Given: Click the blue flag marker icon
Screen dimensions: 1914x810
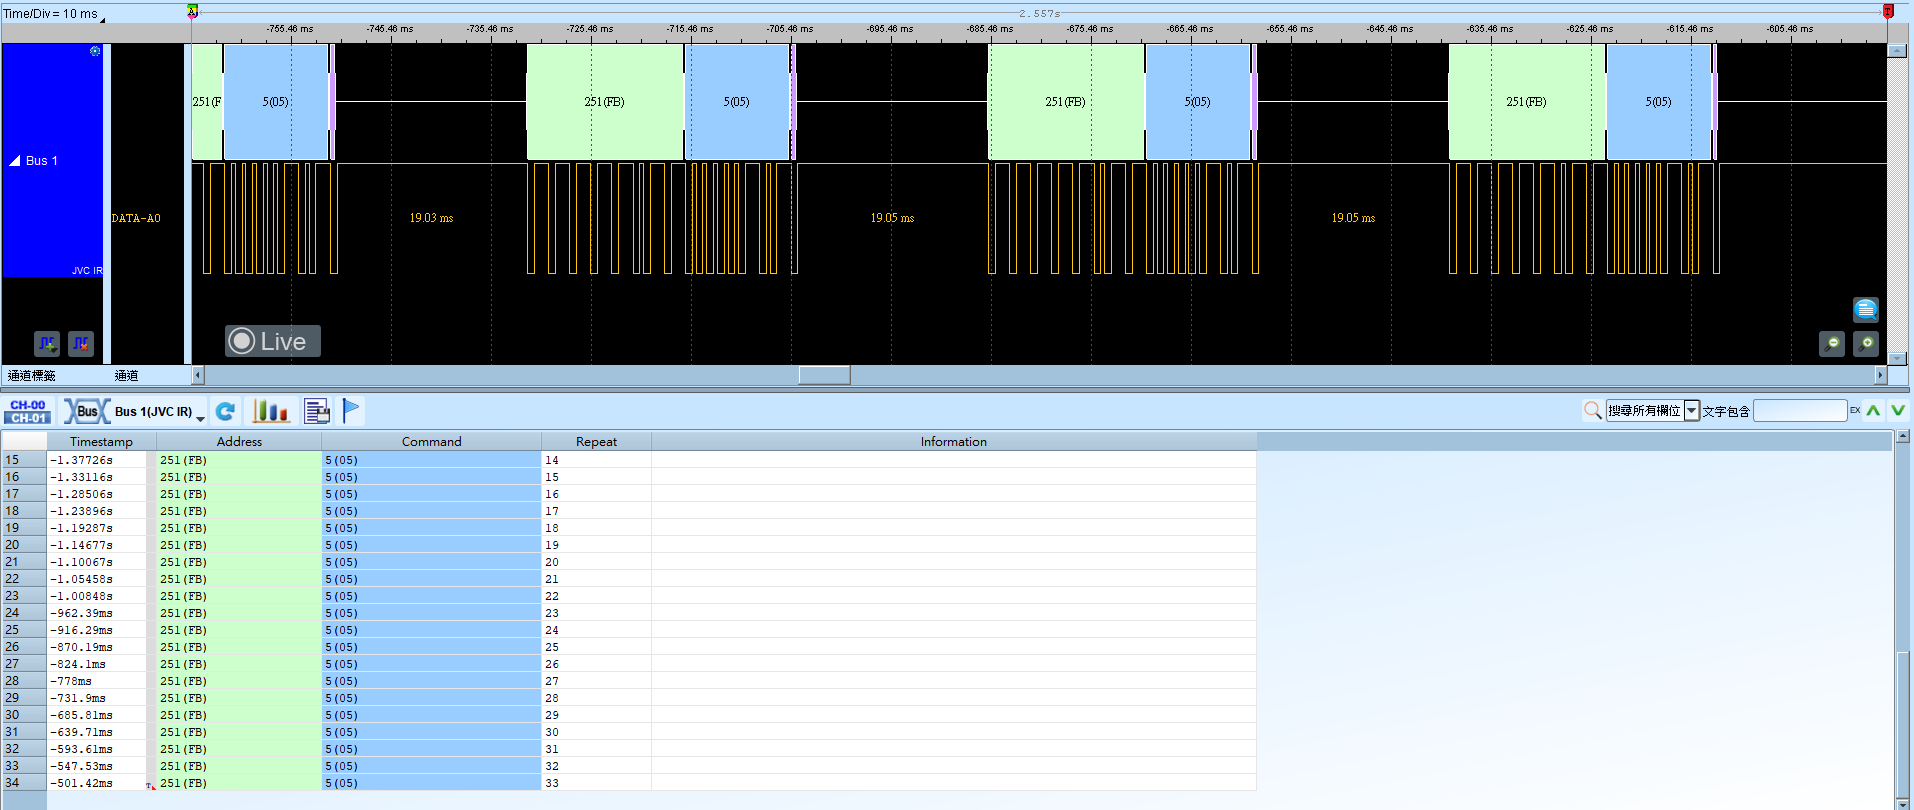Looking at the screenshot, I should click(351, 410).
